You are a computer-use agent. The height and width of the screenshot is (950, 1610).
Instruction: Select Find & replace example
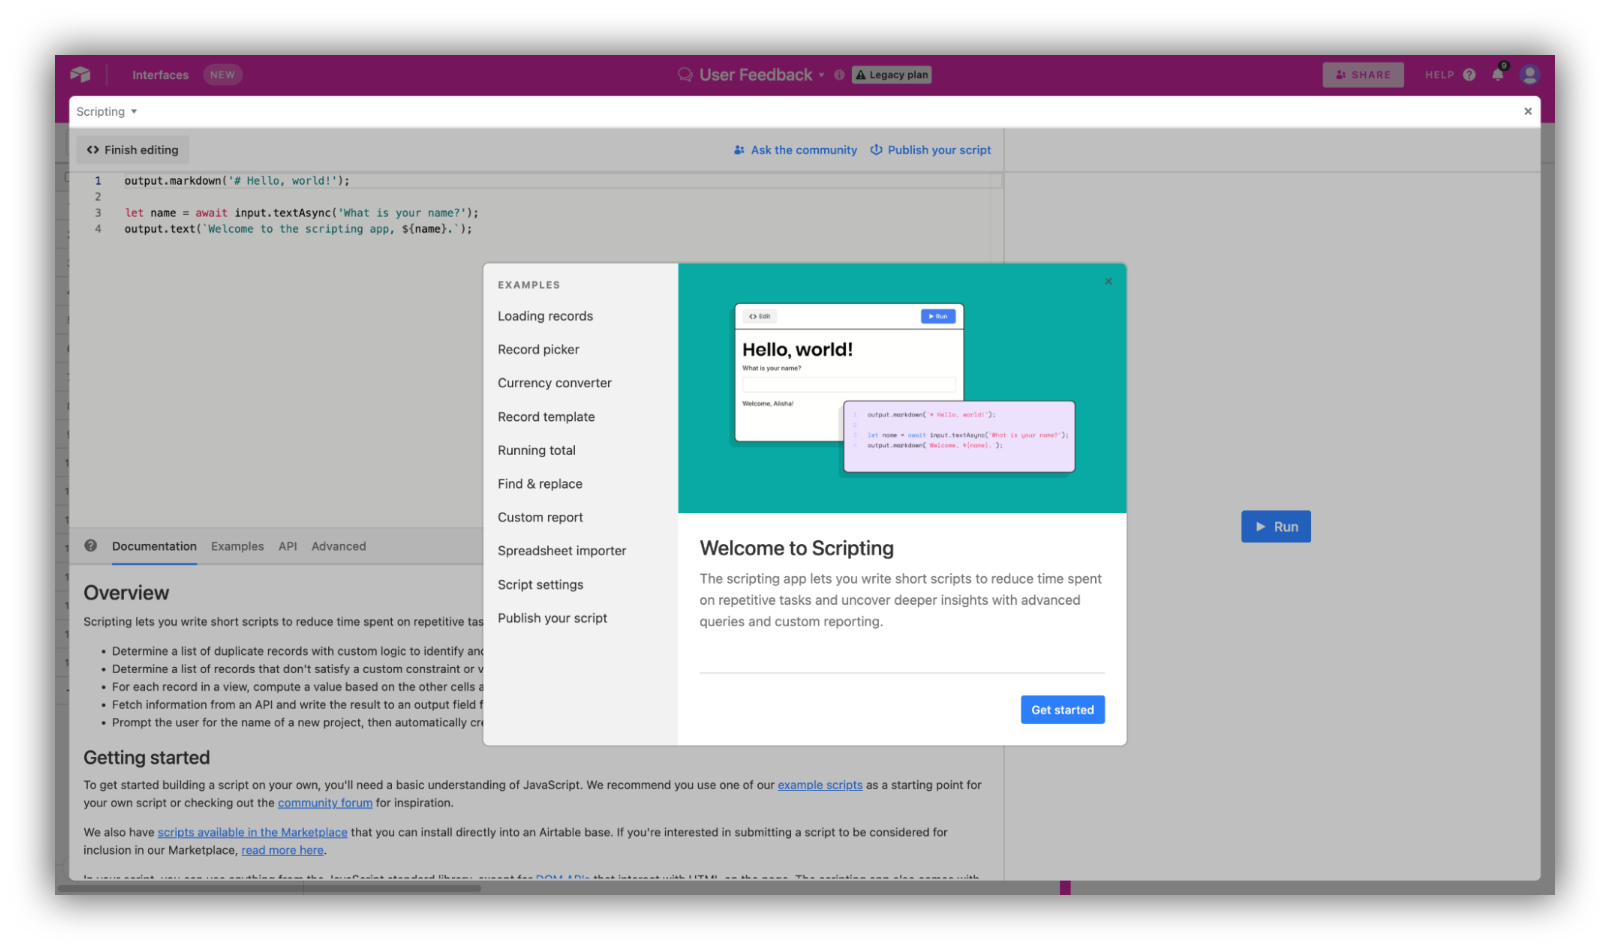click(540, 484)
